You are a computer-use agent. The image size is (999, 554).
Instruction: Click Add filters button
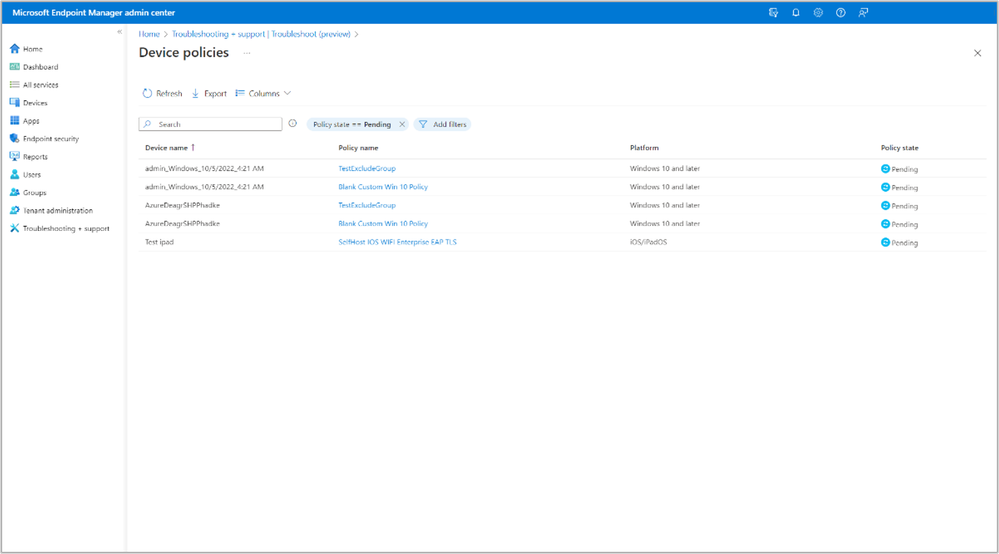tap(443, 125)
